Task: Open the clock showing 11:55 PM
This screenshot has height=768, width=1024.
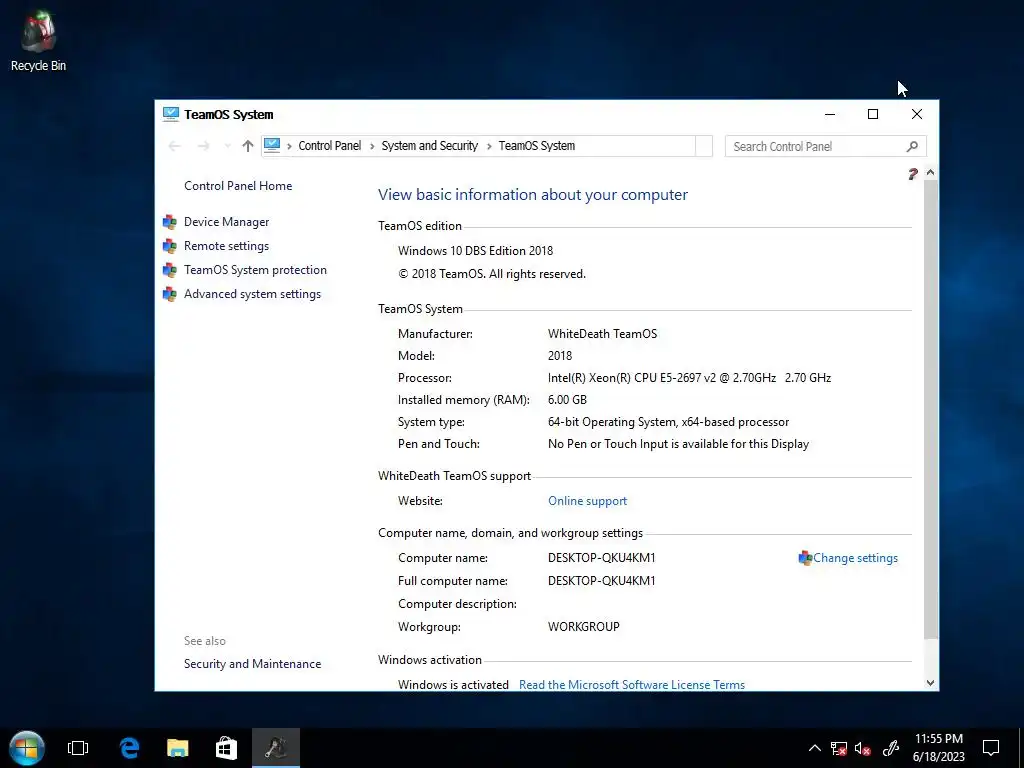Action: (938, 748)
